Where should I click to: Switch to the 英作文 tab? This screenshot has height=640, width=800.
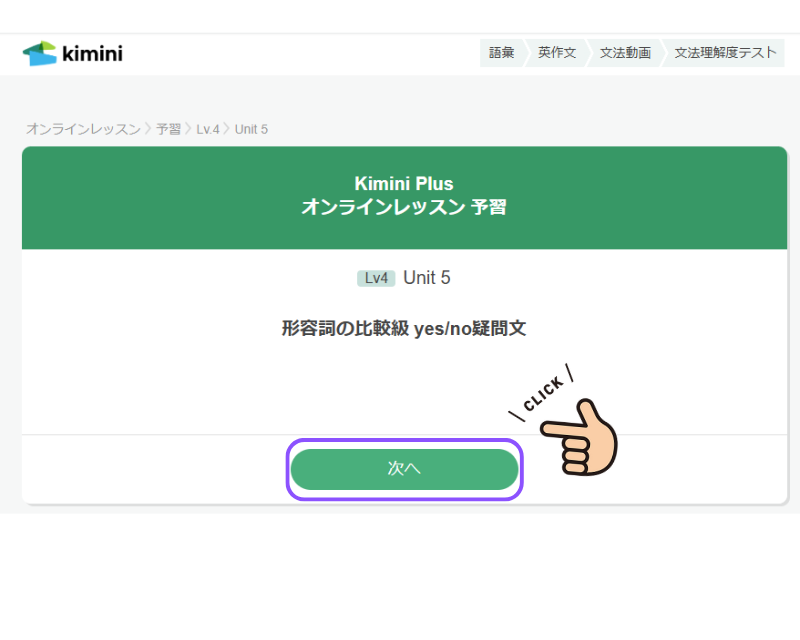click(557, 53)
